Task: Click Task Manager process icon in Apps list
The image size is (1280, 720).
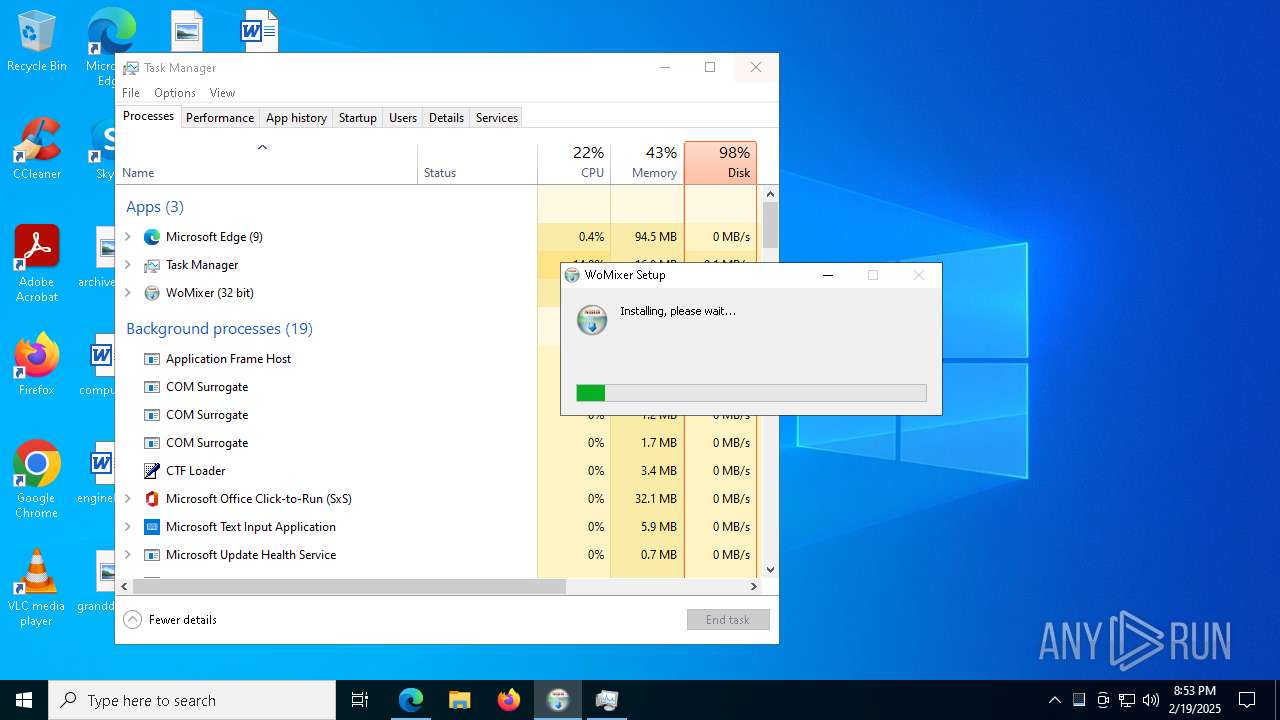Action: (152, 265)
